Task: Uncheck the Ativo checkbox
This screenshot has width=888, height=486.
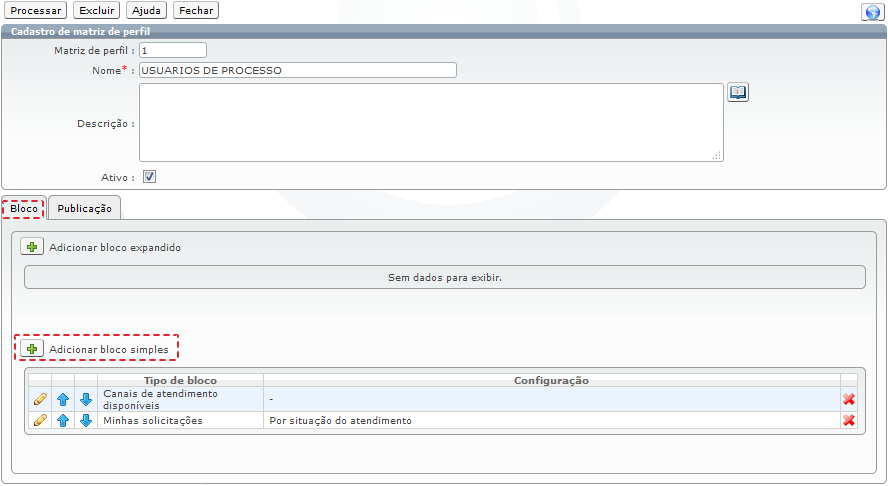Action: (x=149, y=177)
